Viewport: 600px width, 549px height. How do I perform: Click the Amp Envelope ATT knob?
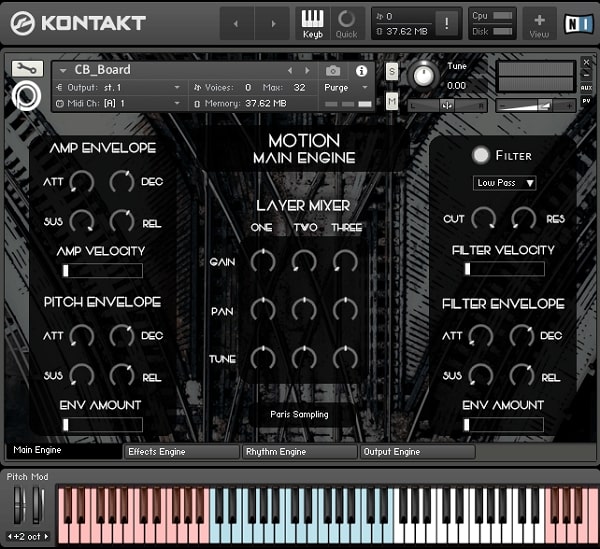tap(82, 182)
